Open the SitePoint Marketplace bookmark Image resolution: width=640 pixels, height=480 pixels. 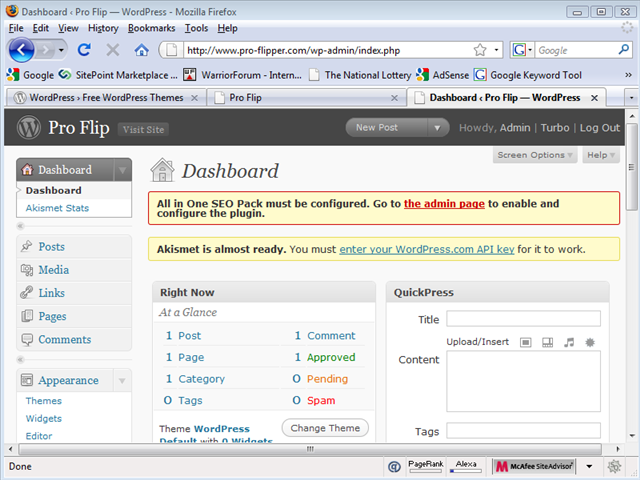click(118, 75)
